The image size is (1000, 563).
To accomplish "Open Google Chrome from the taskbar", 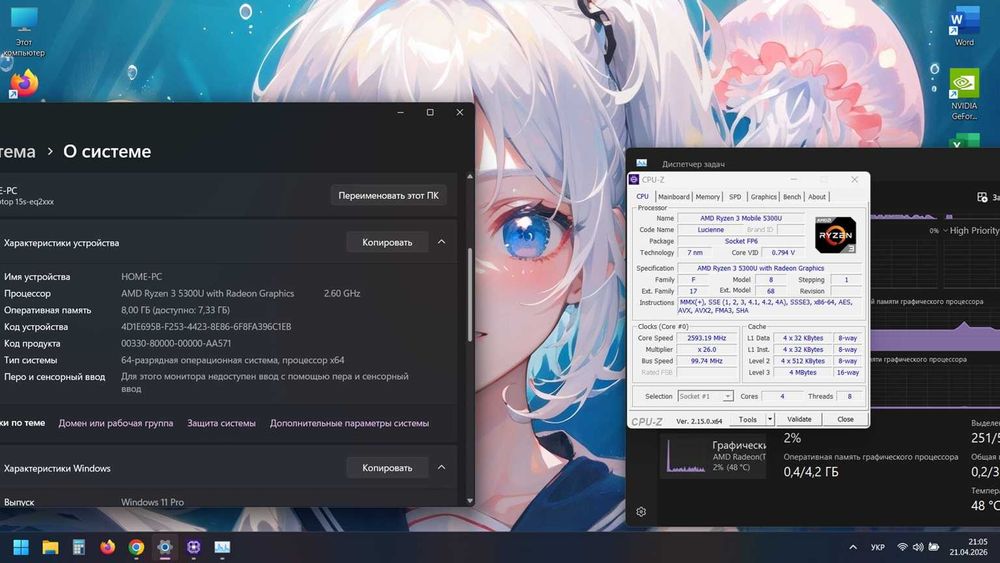I will pyautogui.click(x=136, y=547).
